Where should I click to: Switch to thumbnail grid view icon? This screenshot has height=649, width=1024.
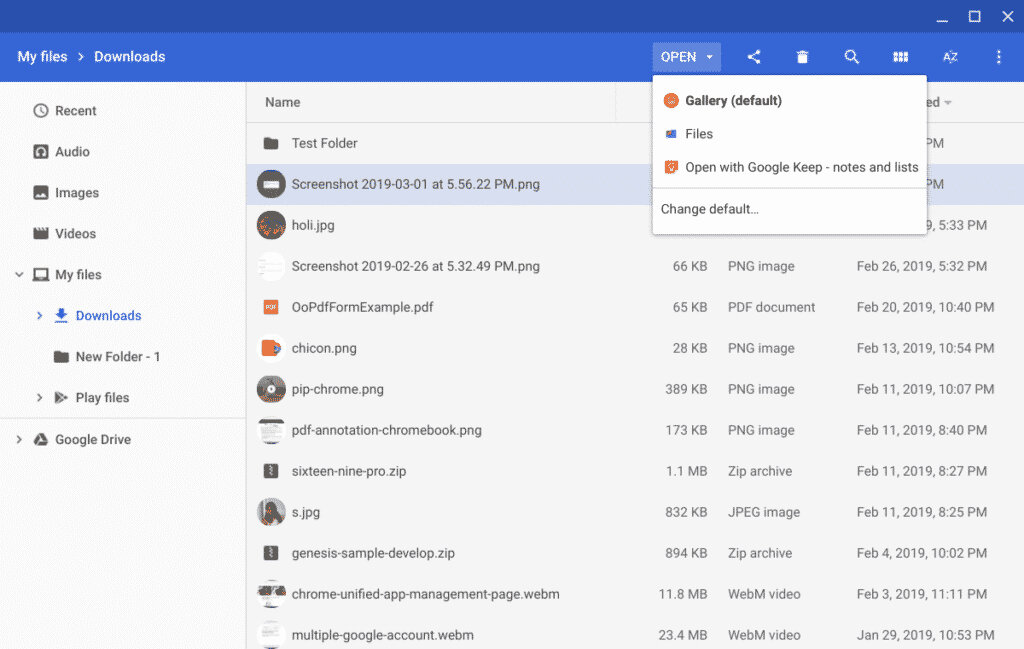(x=901, y=57)
